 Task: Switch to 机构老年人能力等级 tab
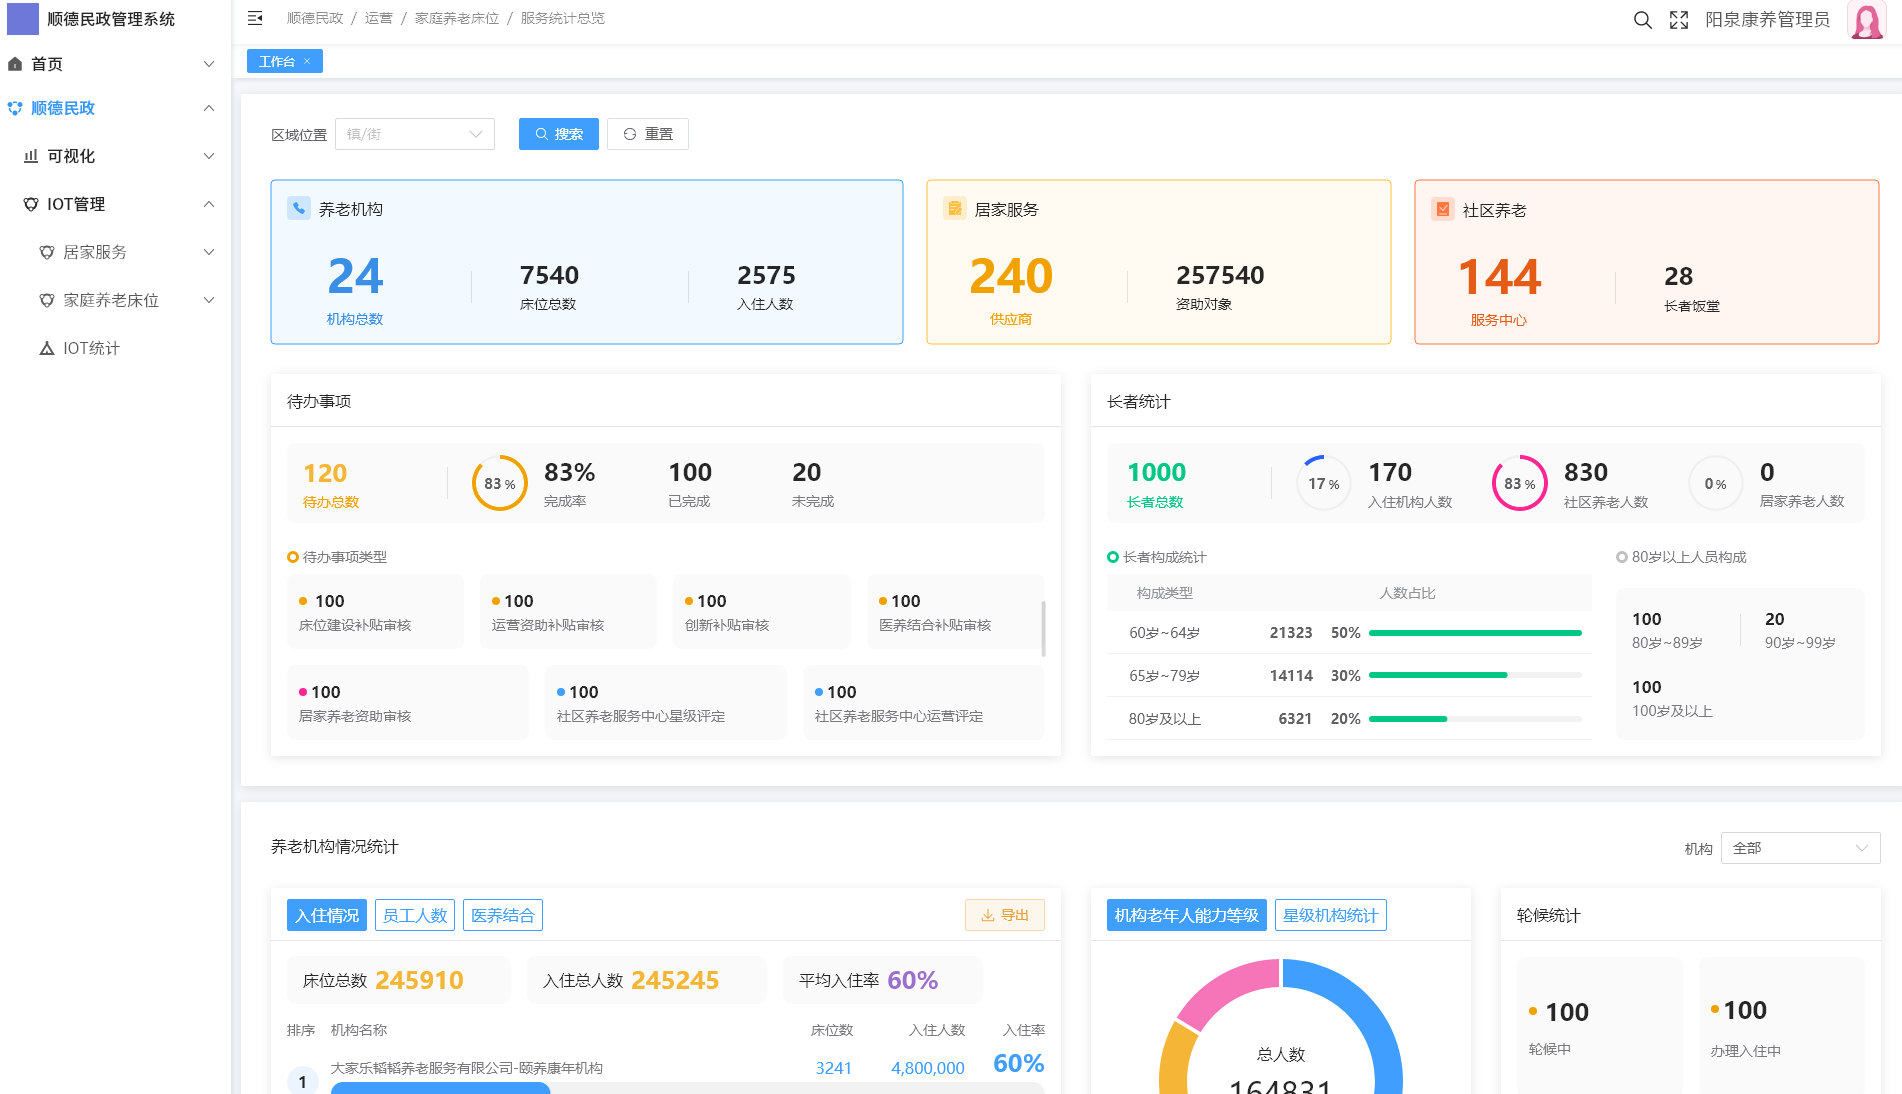tap(1187, 915)
